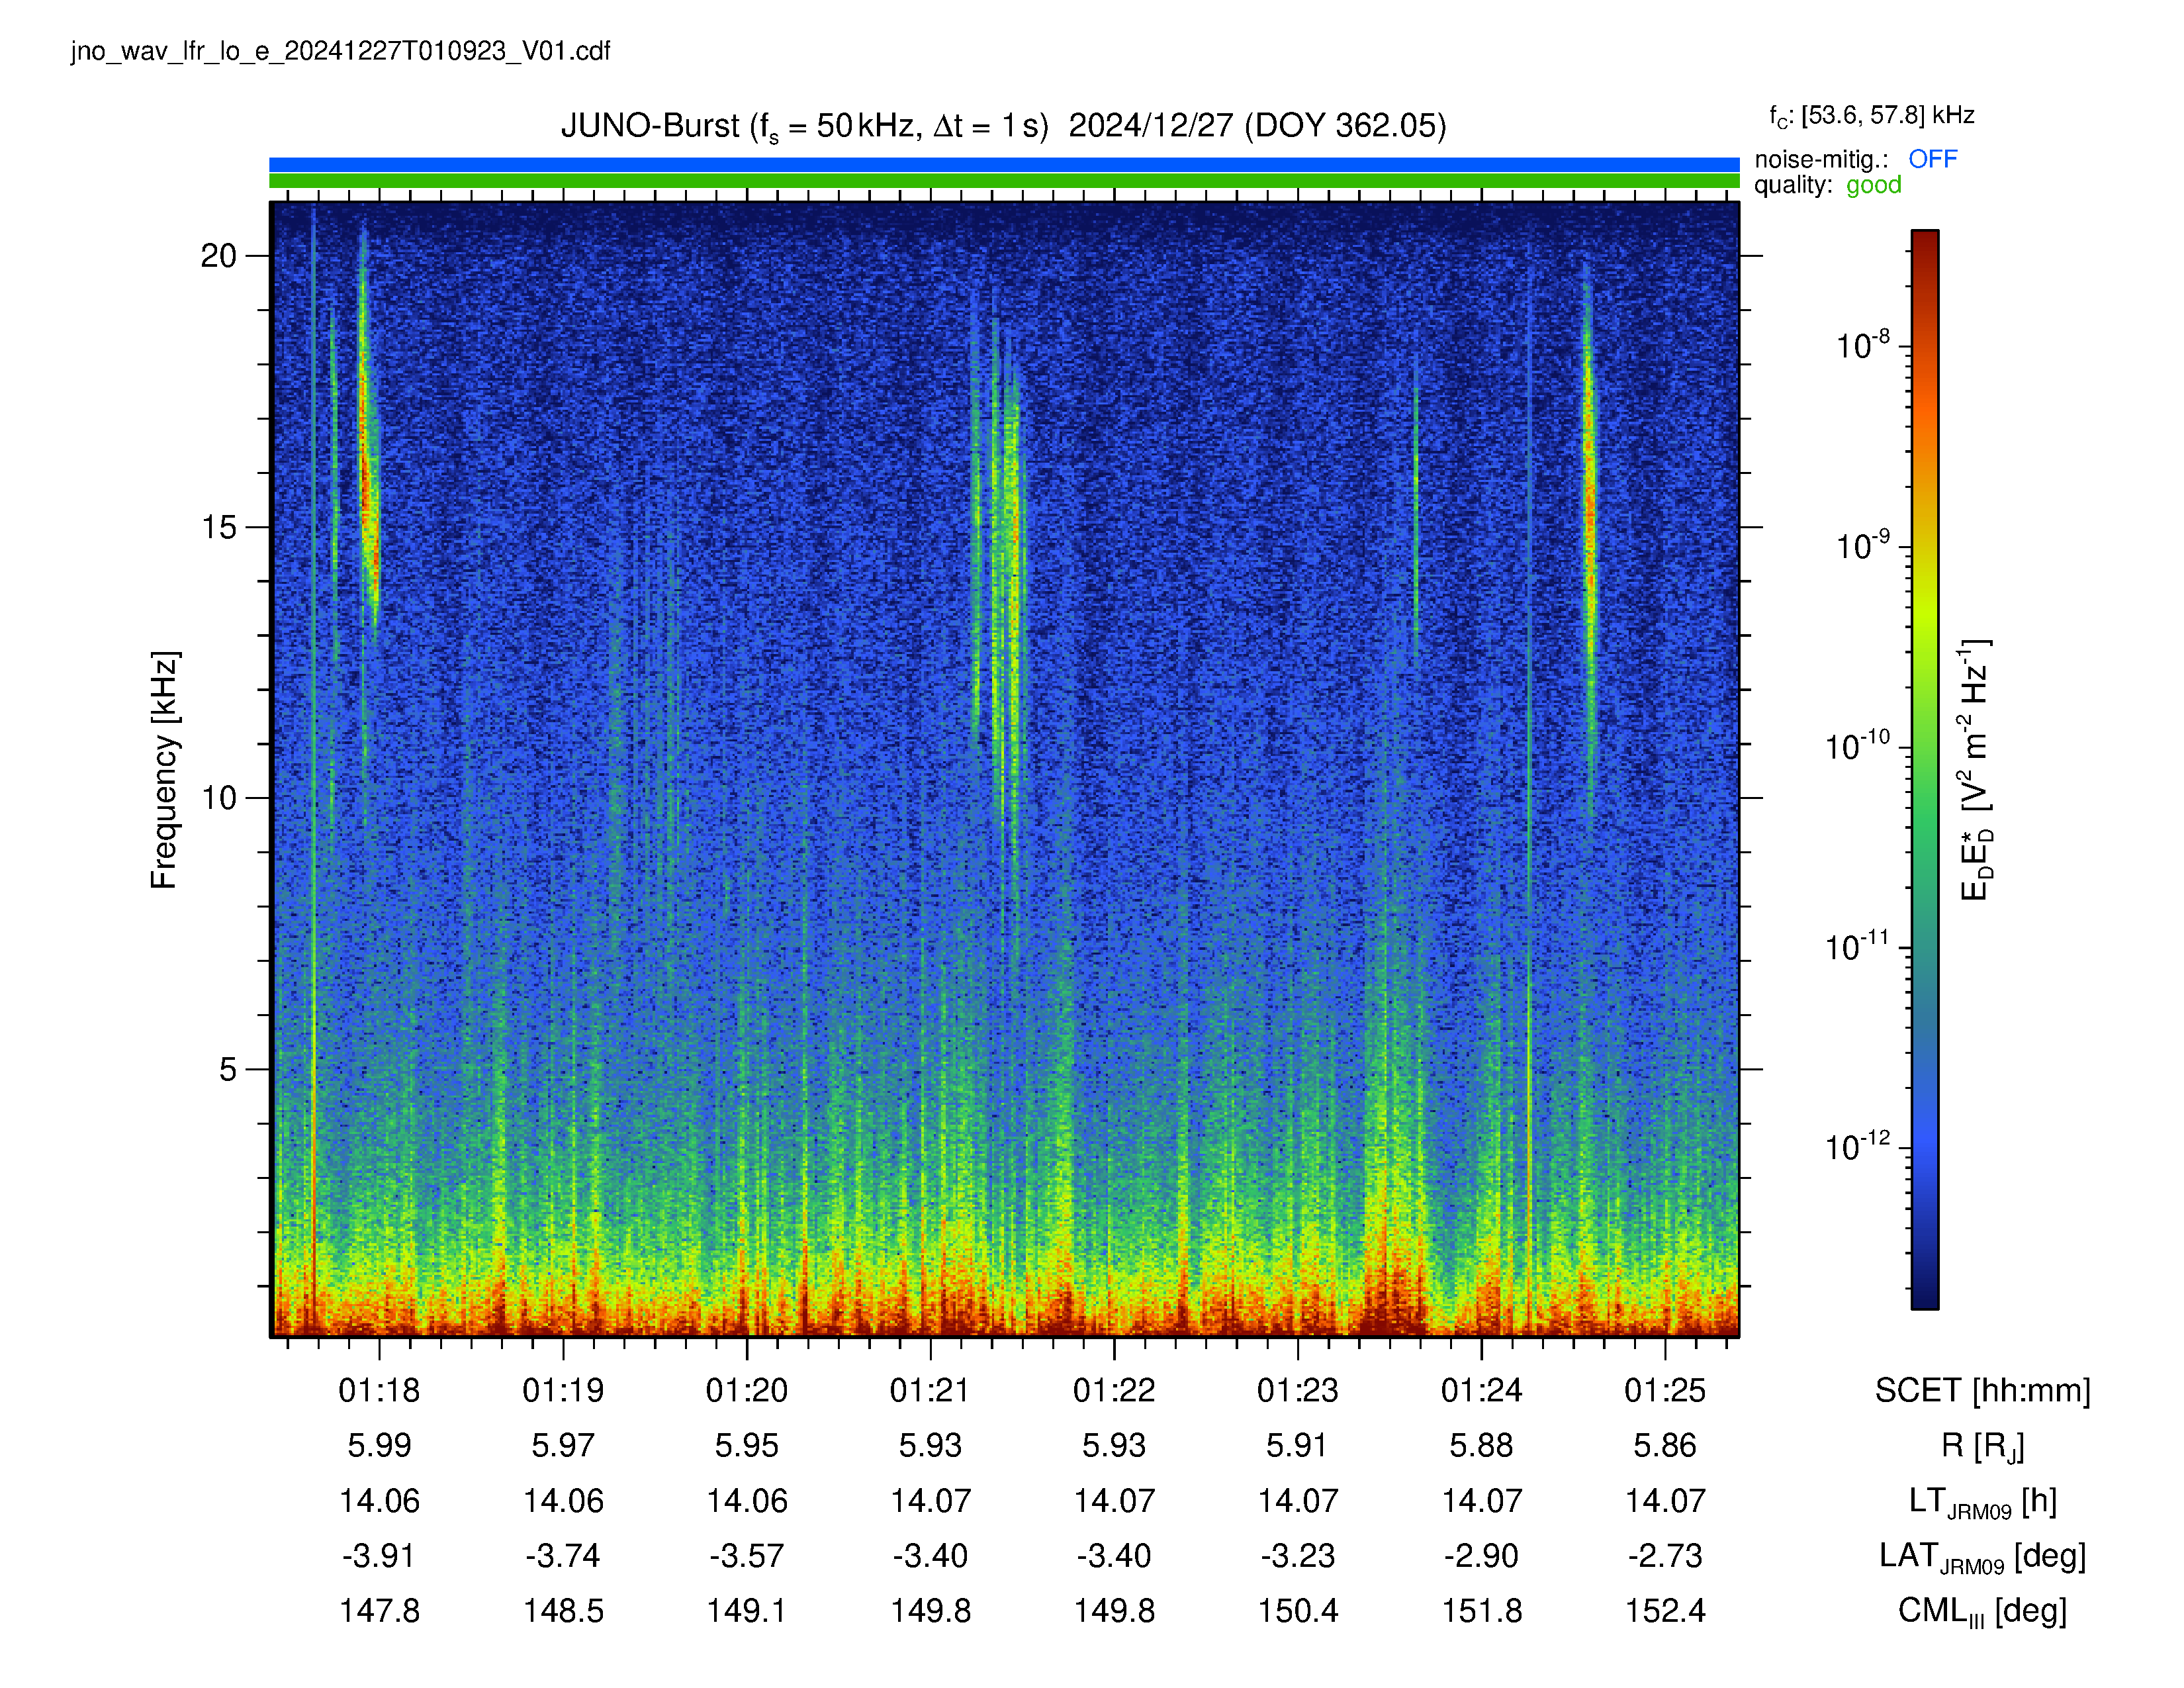Click the Frequency [kHz] axis title
Image resolution: width=2184 pixels, height=1688 pixels.
pos(164,770)
